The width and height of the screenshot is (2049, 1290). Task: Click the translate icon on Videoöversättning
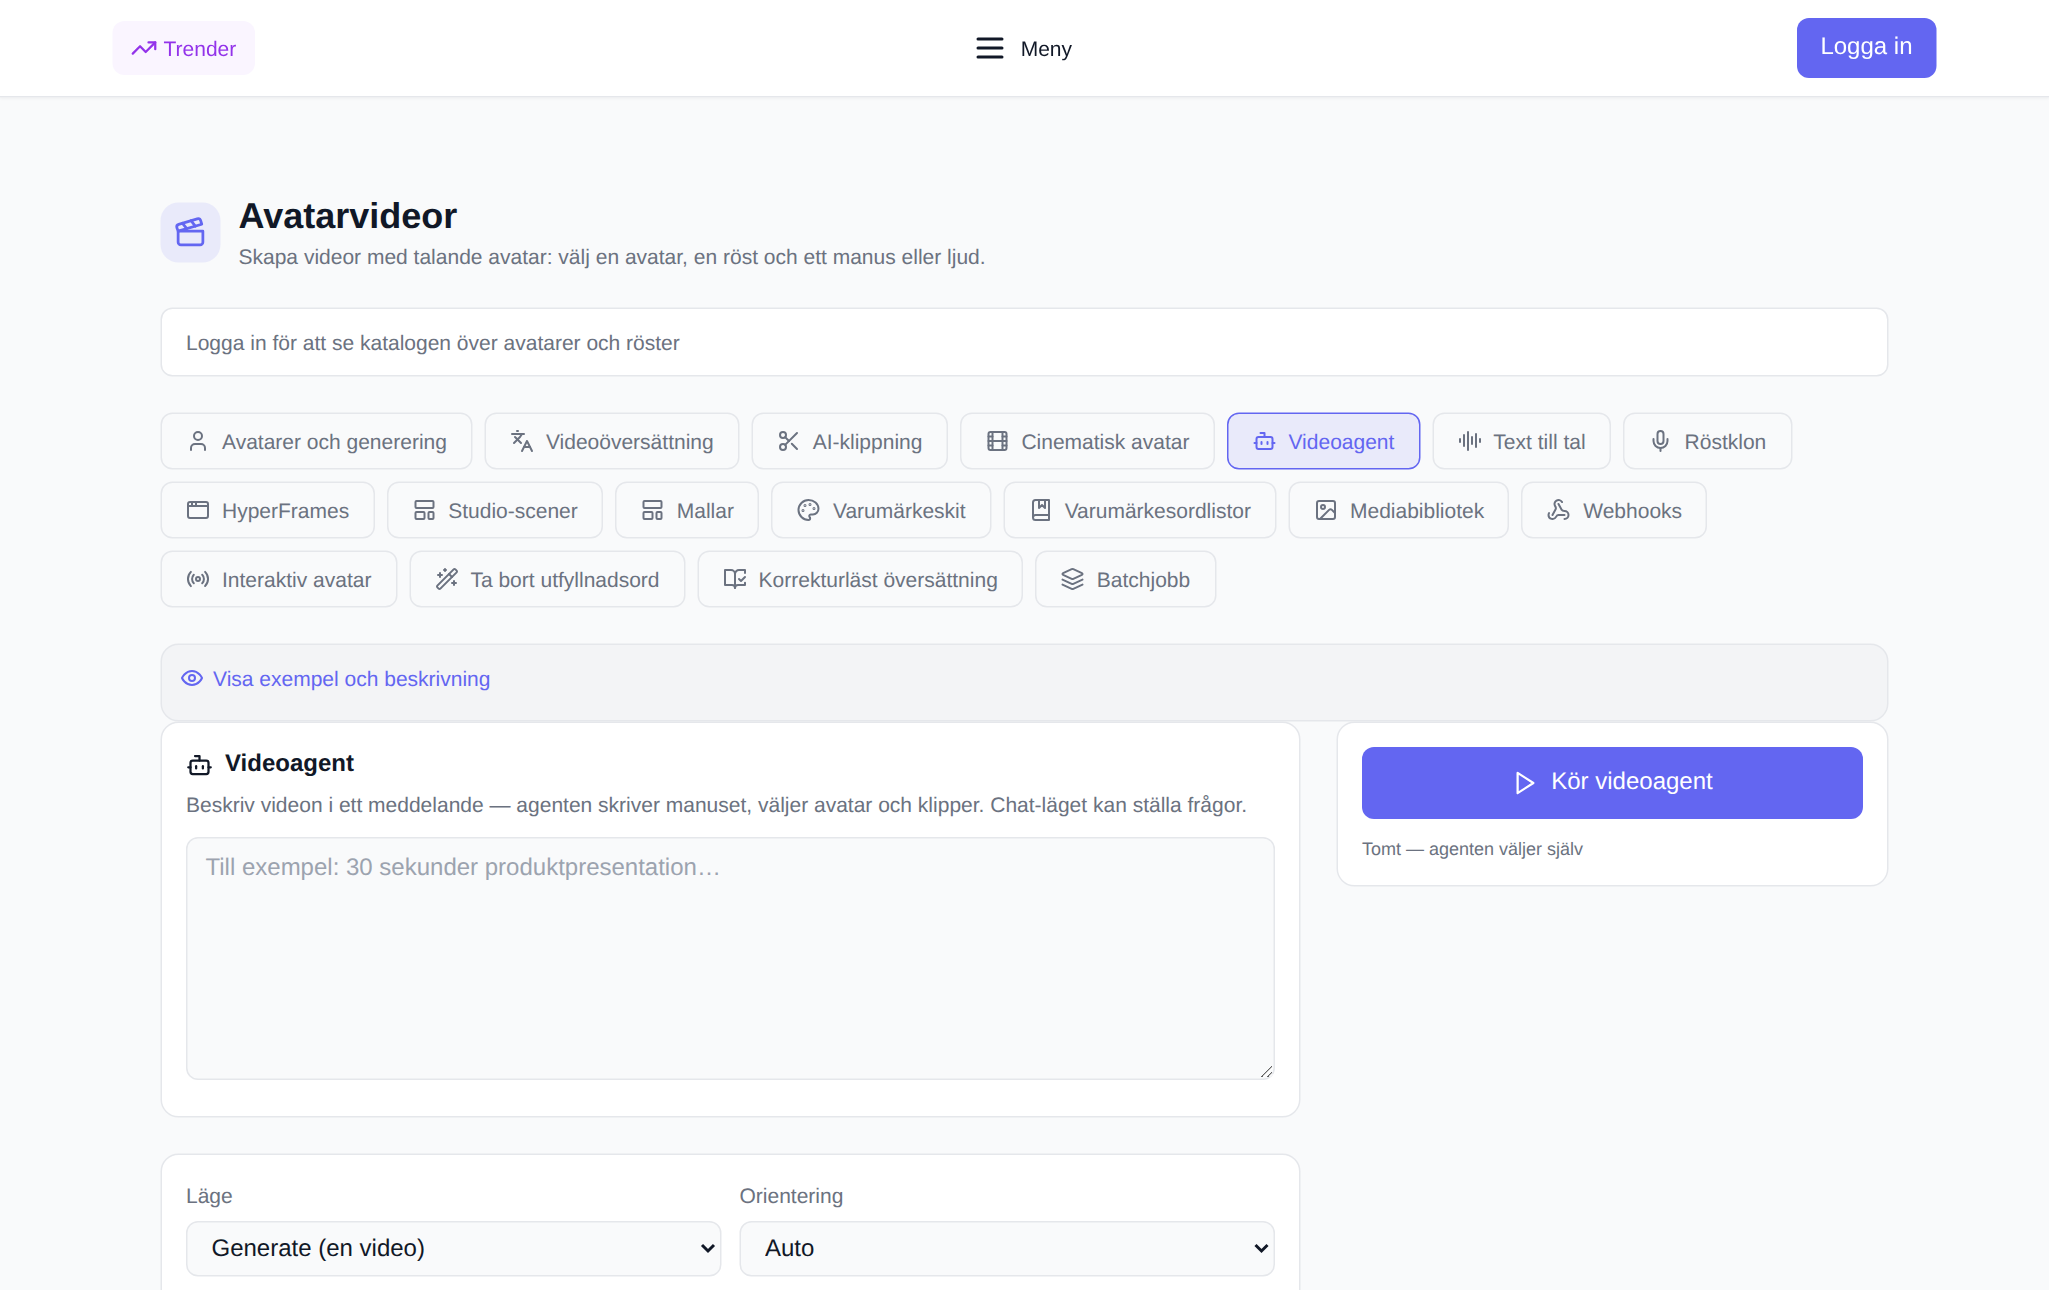(x=522, y=441)
